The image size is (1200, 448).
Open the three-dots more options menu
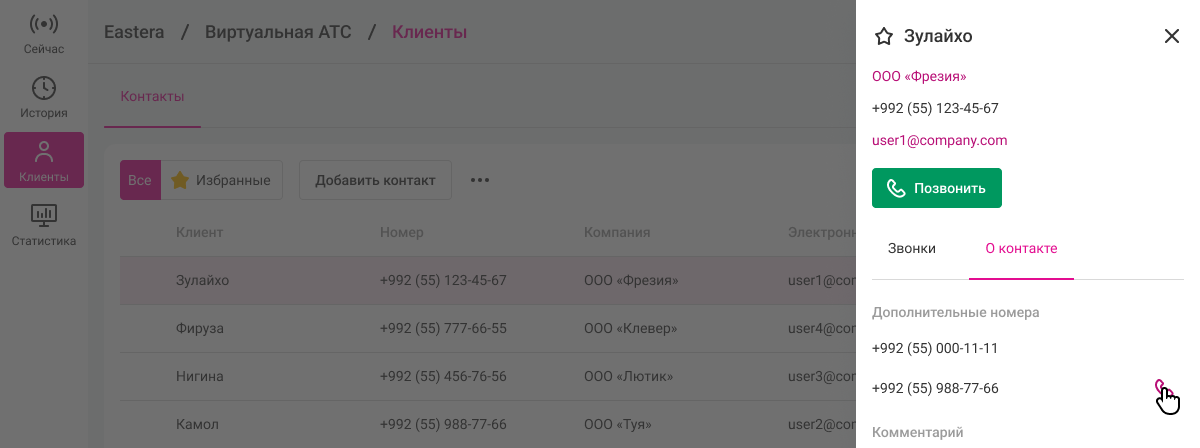[x=480, y=181]
